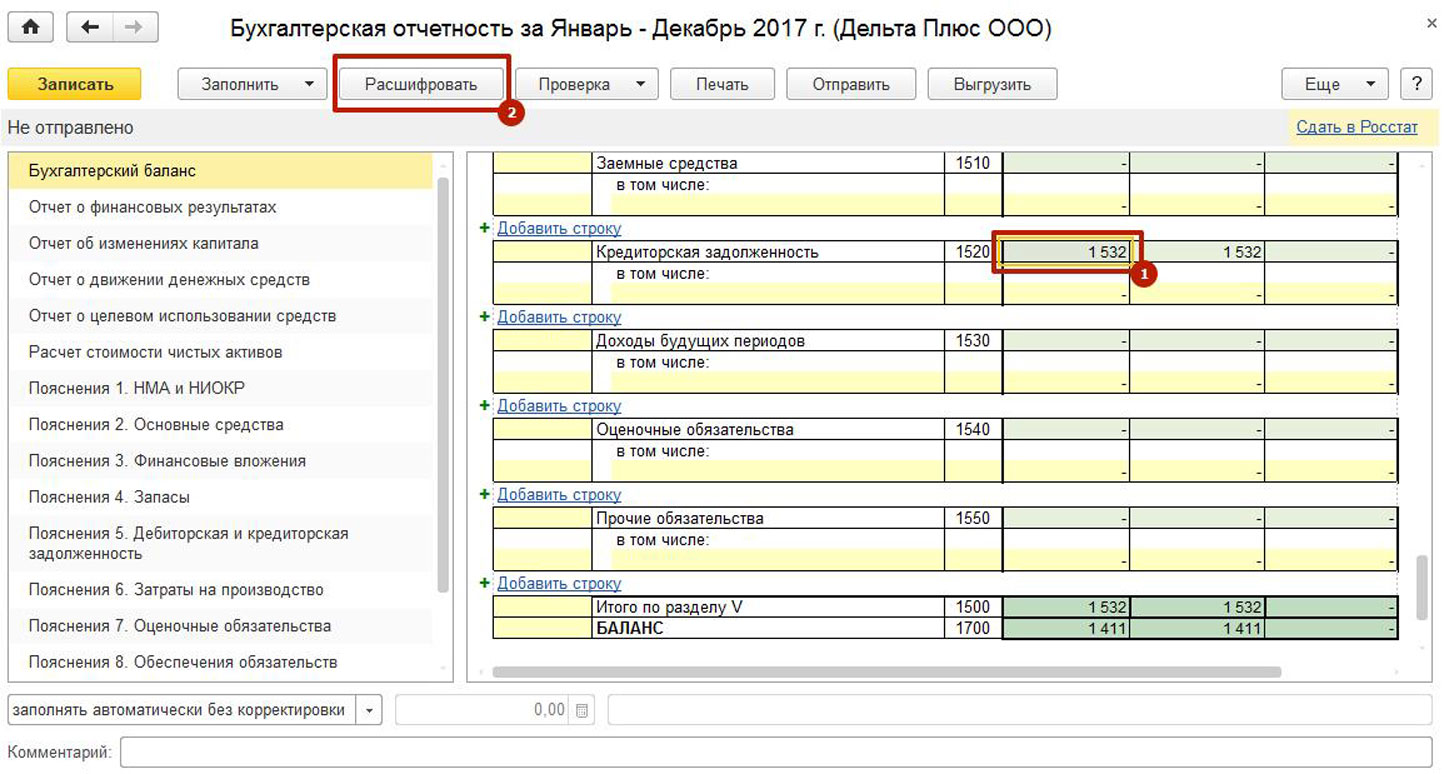This screenshot has width=1444, height=774.
Task: Click into the Комментарий input field
Action: point(775,752)
